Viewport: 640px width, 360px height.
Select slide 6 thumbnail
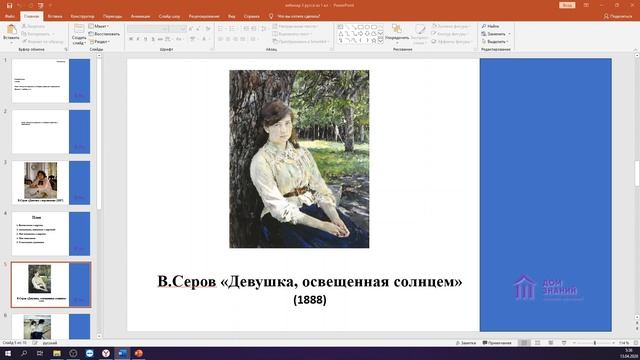51,327
